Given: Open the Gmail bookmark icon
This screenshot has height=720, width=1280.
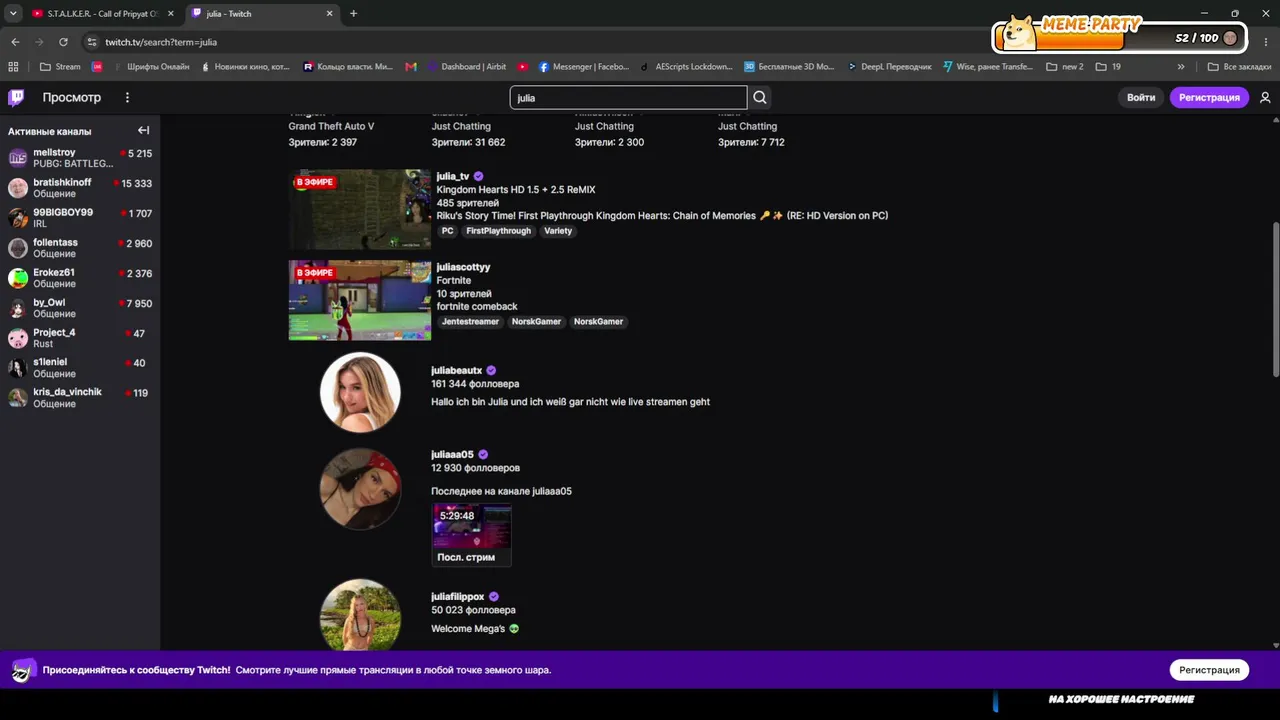Looking at the screenshot, I should point(411,67).
